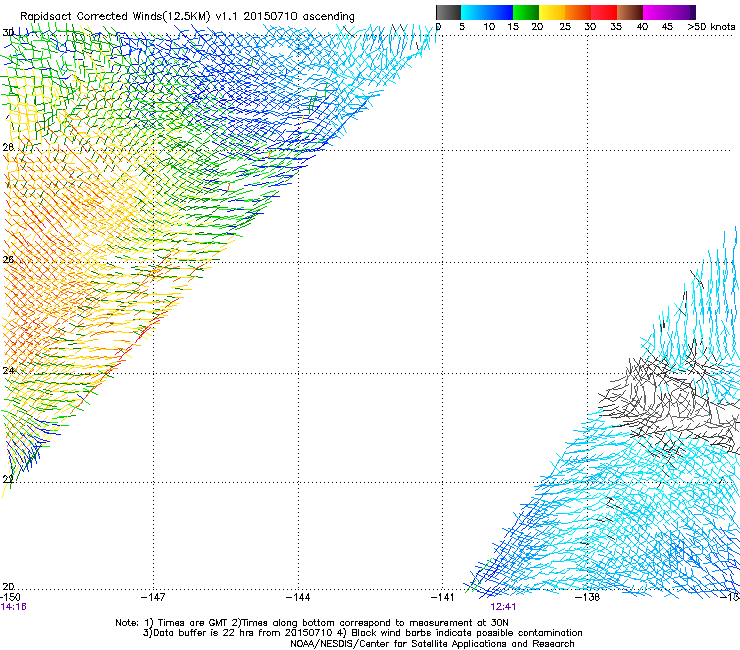740x650 pixels.
Task: Click the NOAA/NESDIS credit line
Action: pyautogui.click(x=432, y=644)
